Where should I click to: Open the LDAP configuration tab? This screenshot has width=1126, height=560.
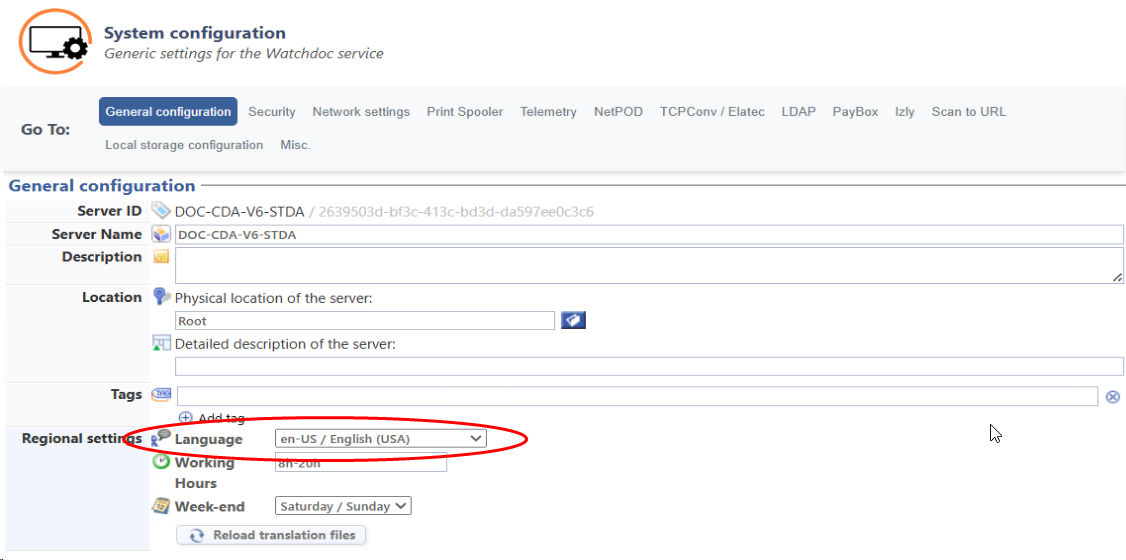tap(798, 112)
